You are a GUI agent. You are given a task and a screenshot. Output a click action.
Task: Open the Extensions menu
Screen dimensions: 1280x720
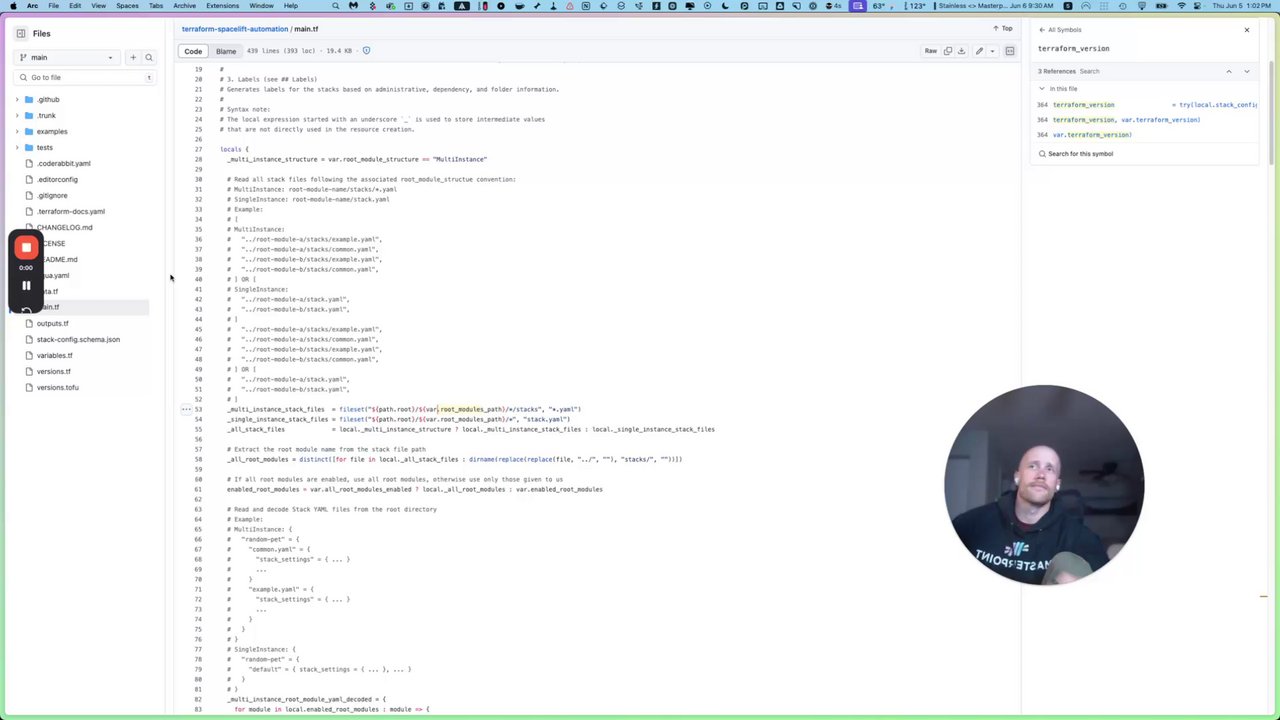point(222,5)
